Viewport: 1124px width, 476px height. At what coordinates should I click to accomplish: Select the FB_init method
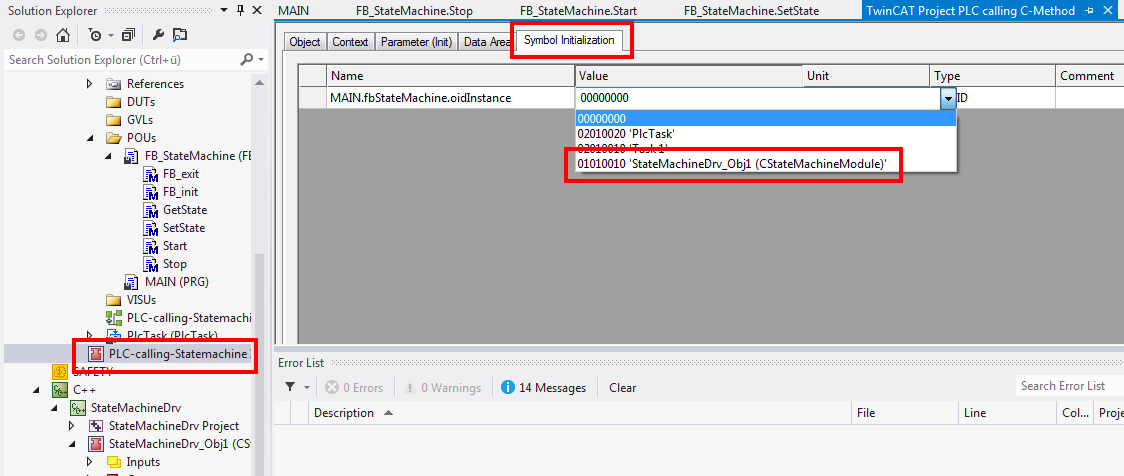pos(181,192)
